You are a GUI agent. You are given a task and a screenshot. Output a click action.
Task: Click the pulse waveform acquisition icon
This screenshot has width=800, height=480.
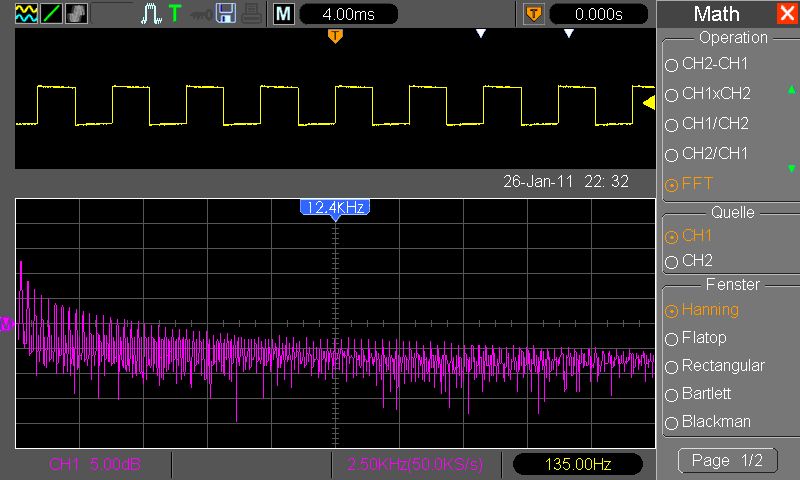point(151,14)
